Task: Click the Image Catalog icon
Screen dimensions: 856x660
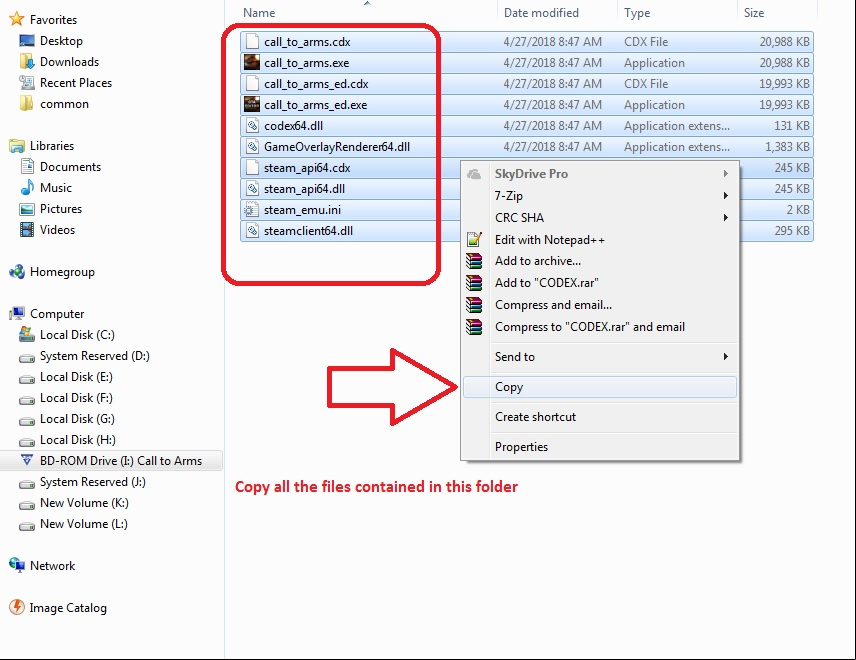Action: pyautogui.click(x=17, y=607)
